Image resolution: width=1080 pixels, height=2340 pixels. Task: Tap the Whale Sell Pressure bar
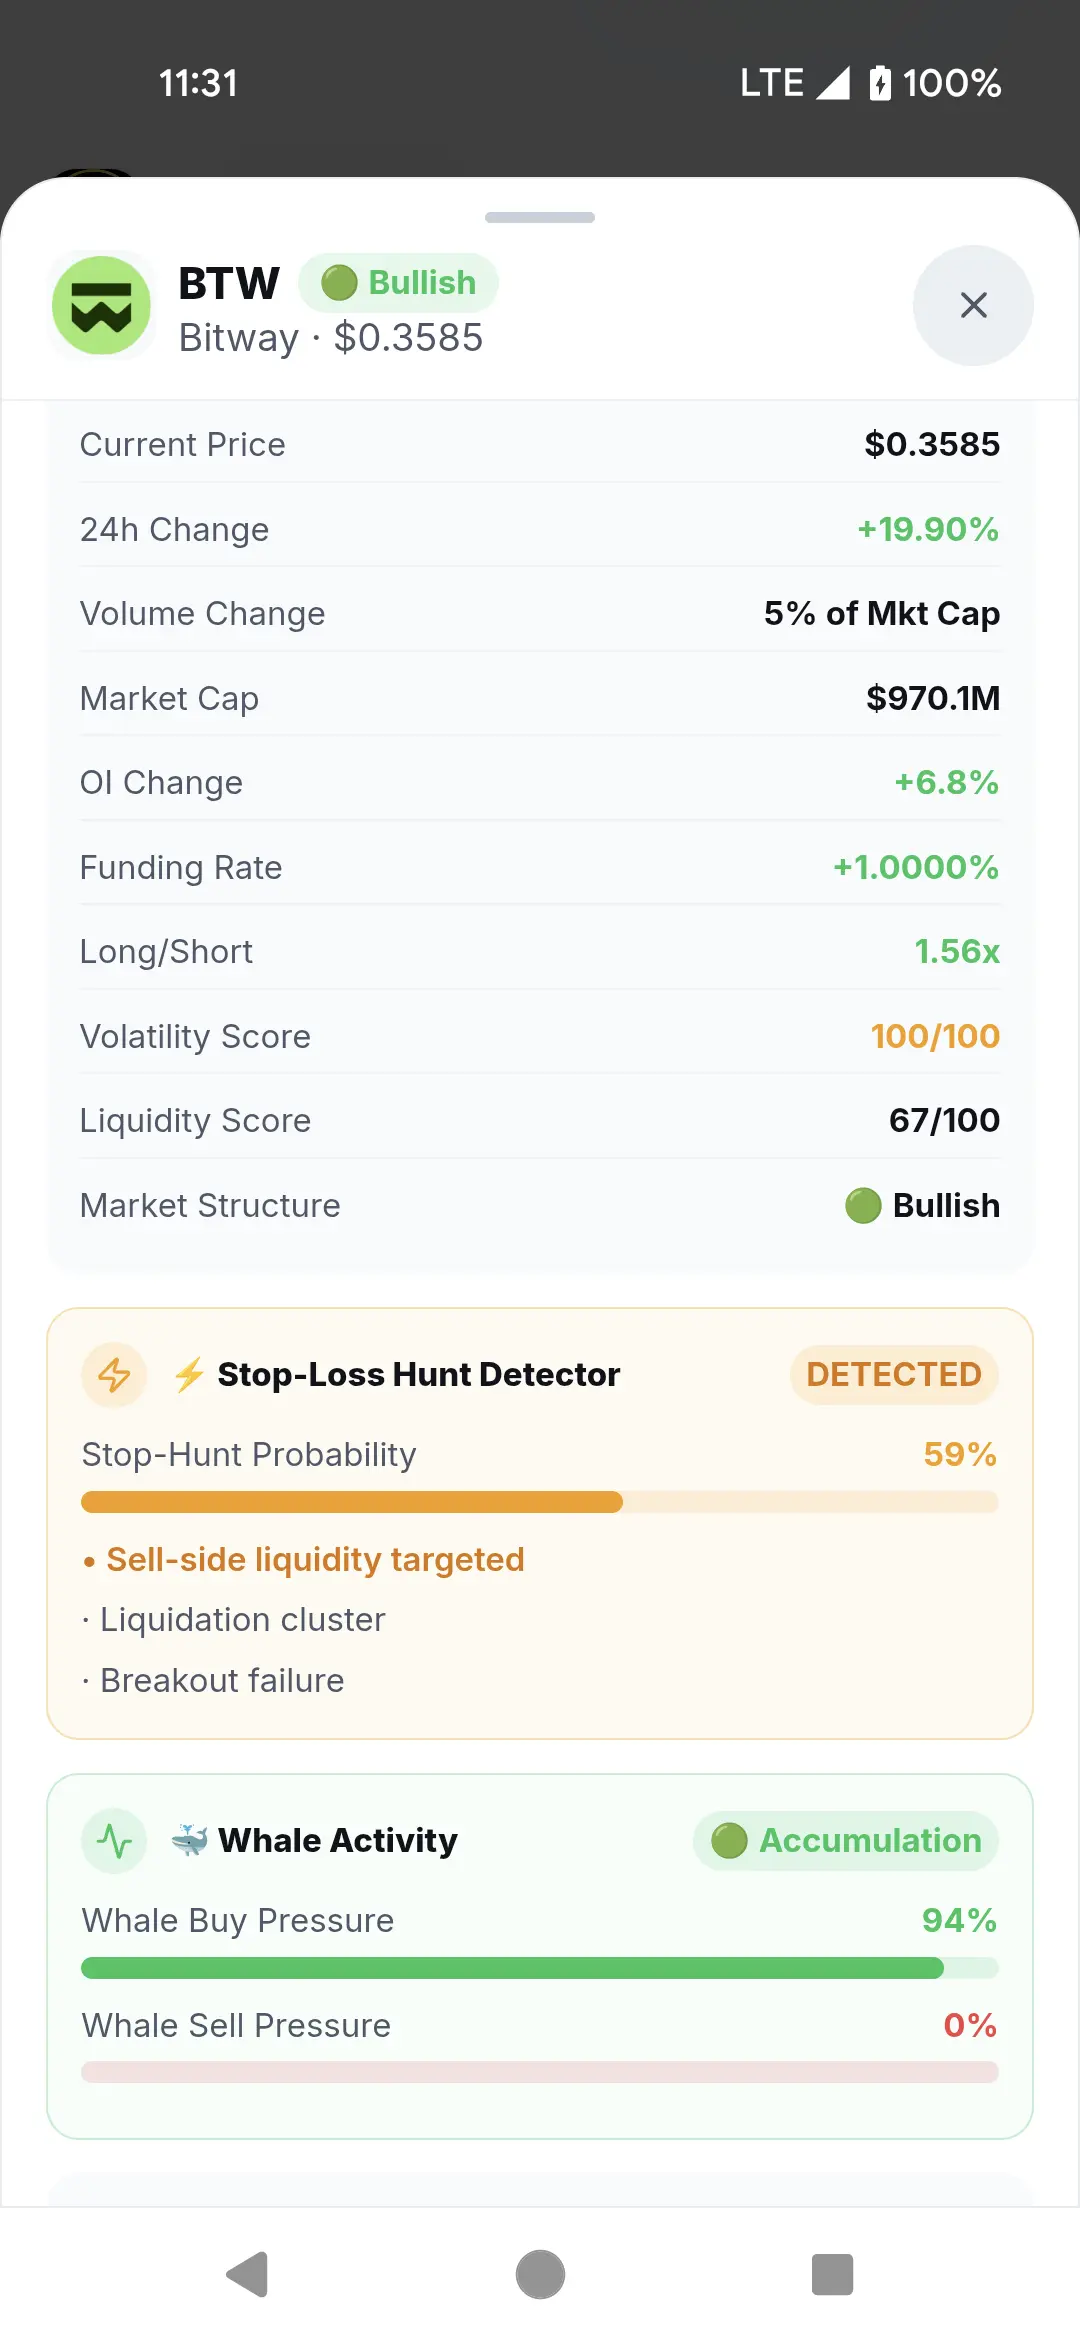[540, 2072]
